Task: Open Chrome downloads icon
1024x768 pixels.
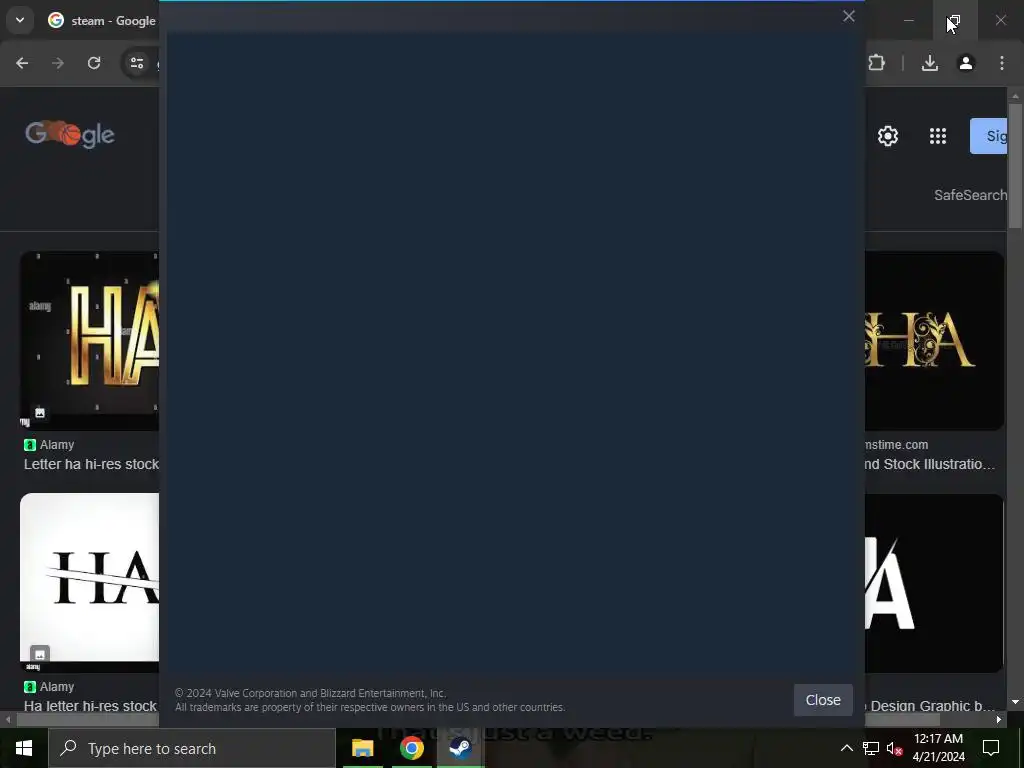Action: (930, 63)
